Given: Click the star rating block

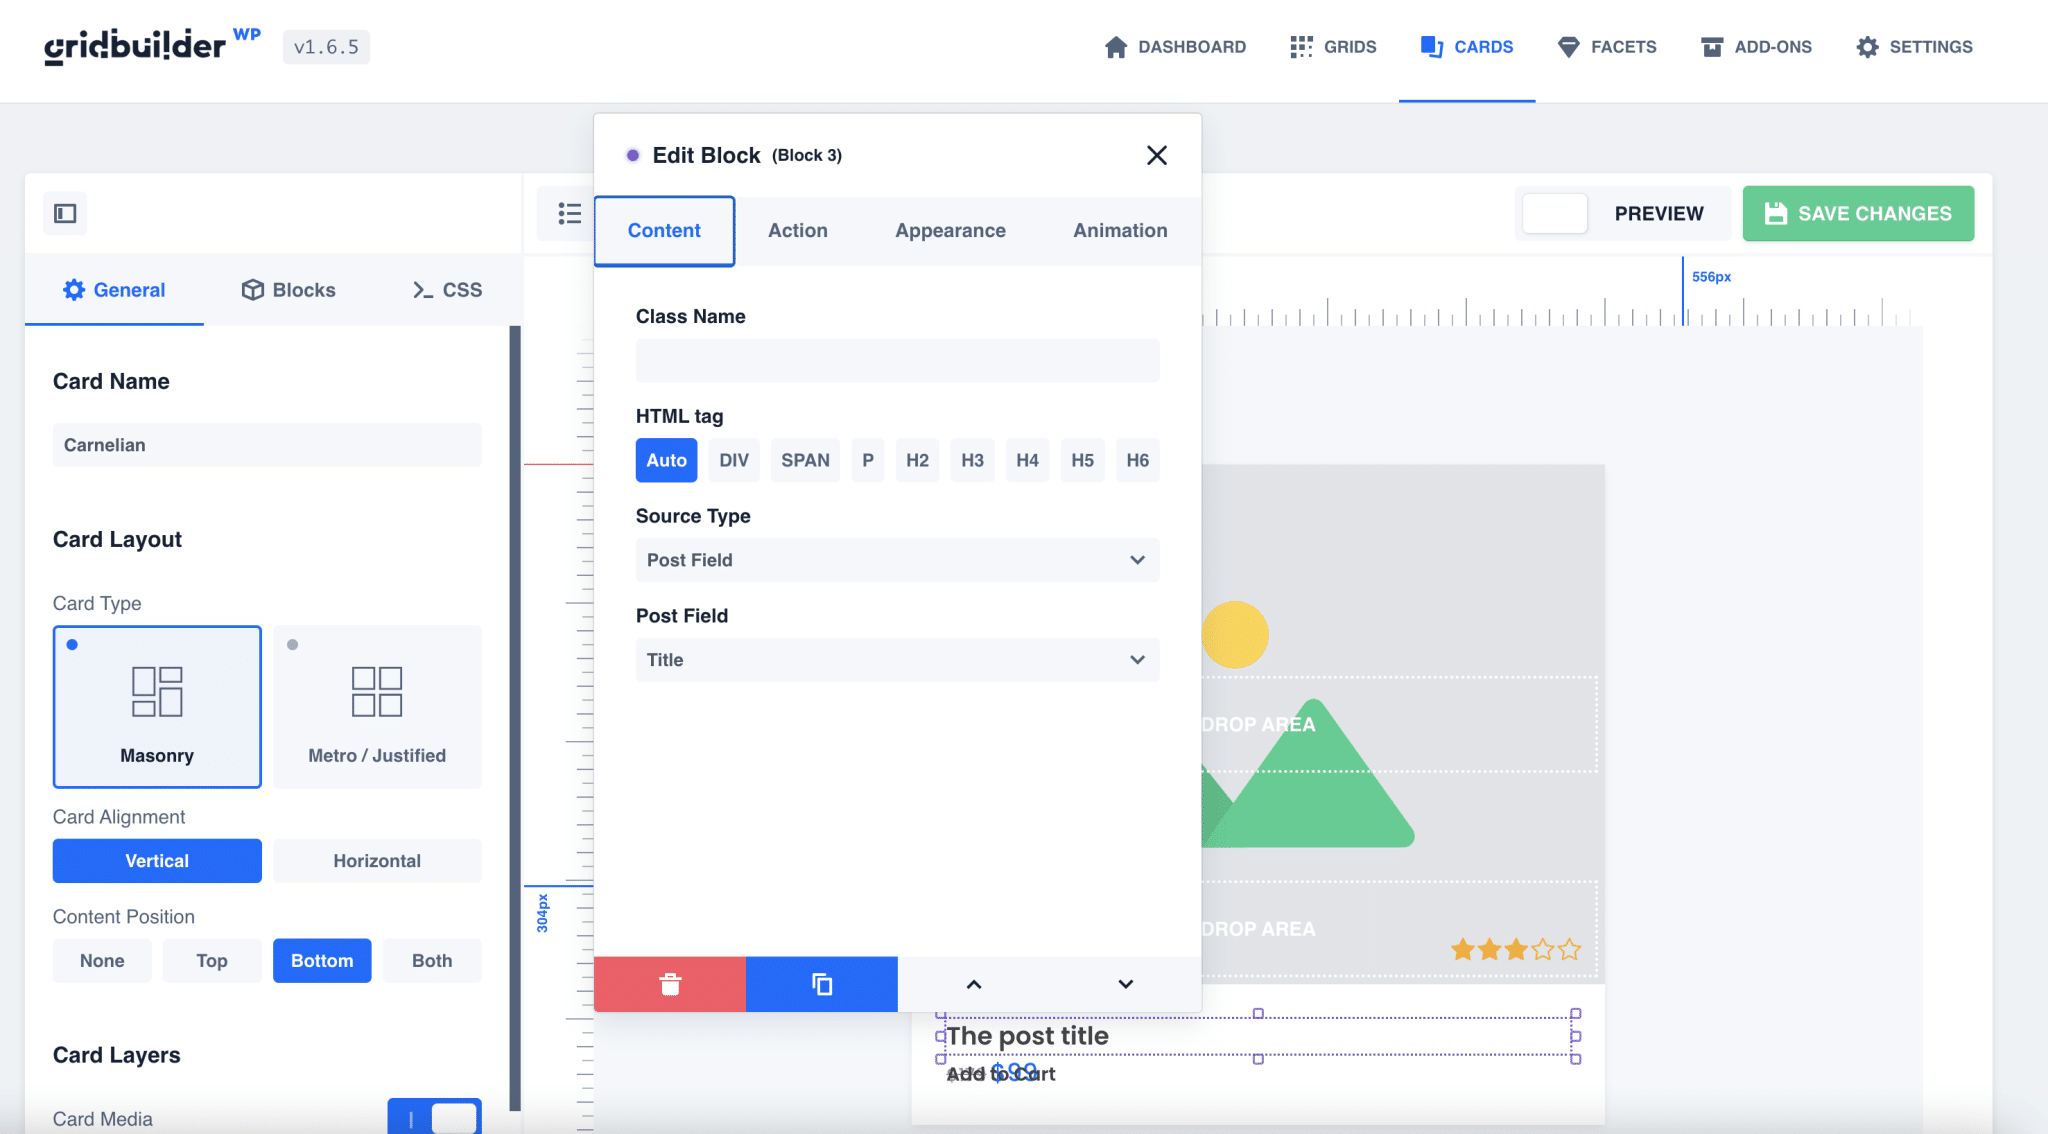Looking at the screenshot, I should coord(1516,949).
